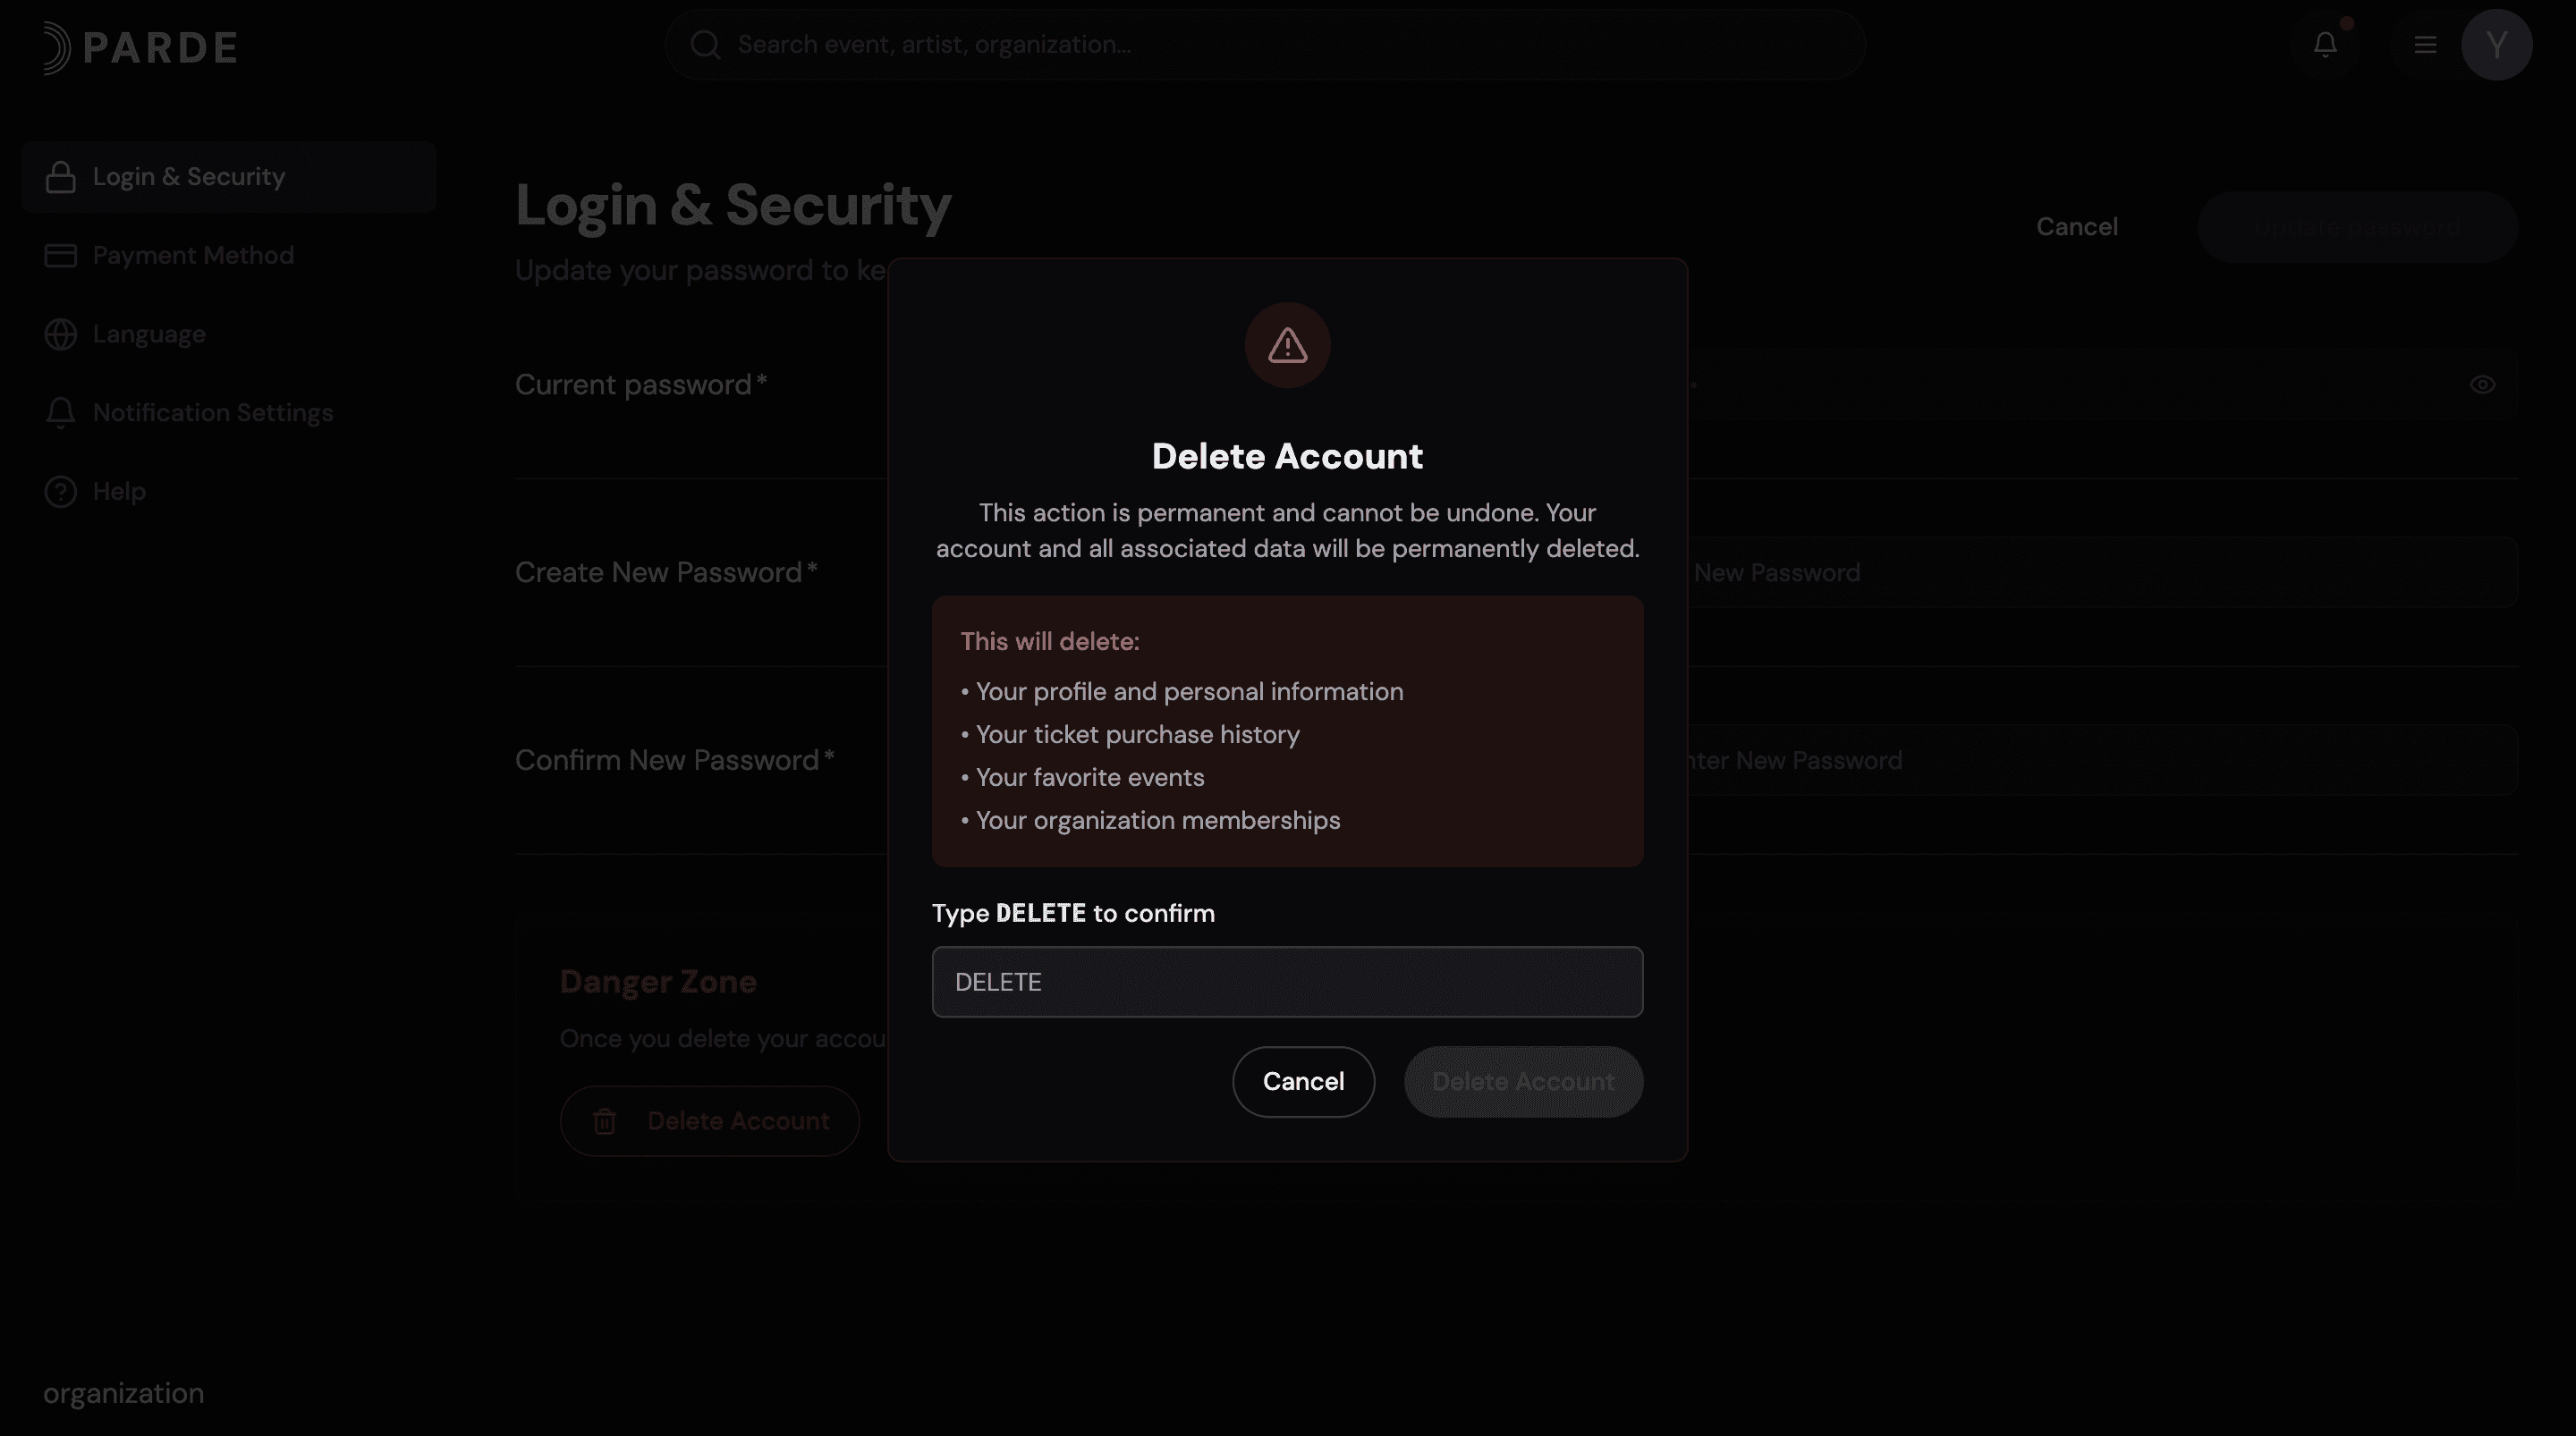
Task: Click Cancel next to Update password
Action: point(2076,227)
